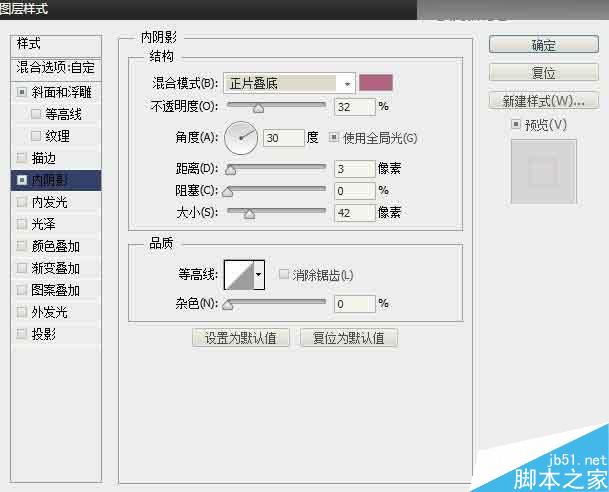Open 描边 settings page
The height and width of the screenshot is (492, 609).
click(44, 158)
